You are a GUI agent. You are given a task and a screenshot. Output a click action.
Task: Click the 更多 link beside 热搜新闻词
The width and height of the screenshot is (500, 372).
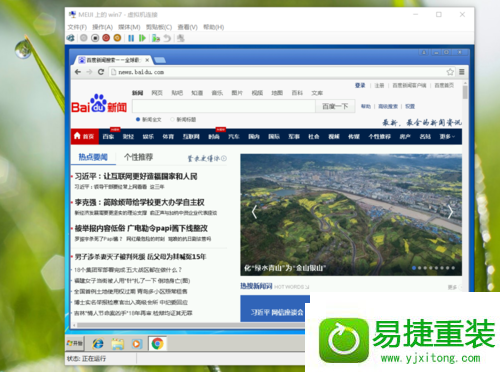click(x=452, y=287)
